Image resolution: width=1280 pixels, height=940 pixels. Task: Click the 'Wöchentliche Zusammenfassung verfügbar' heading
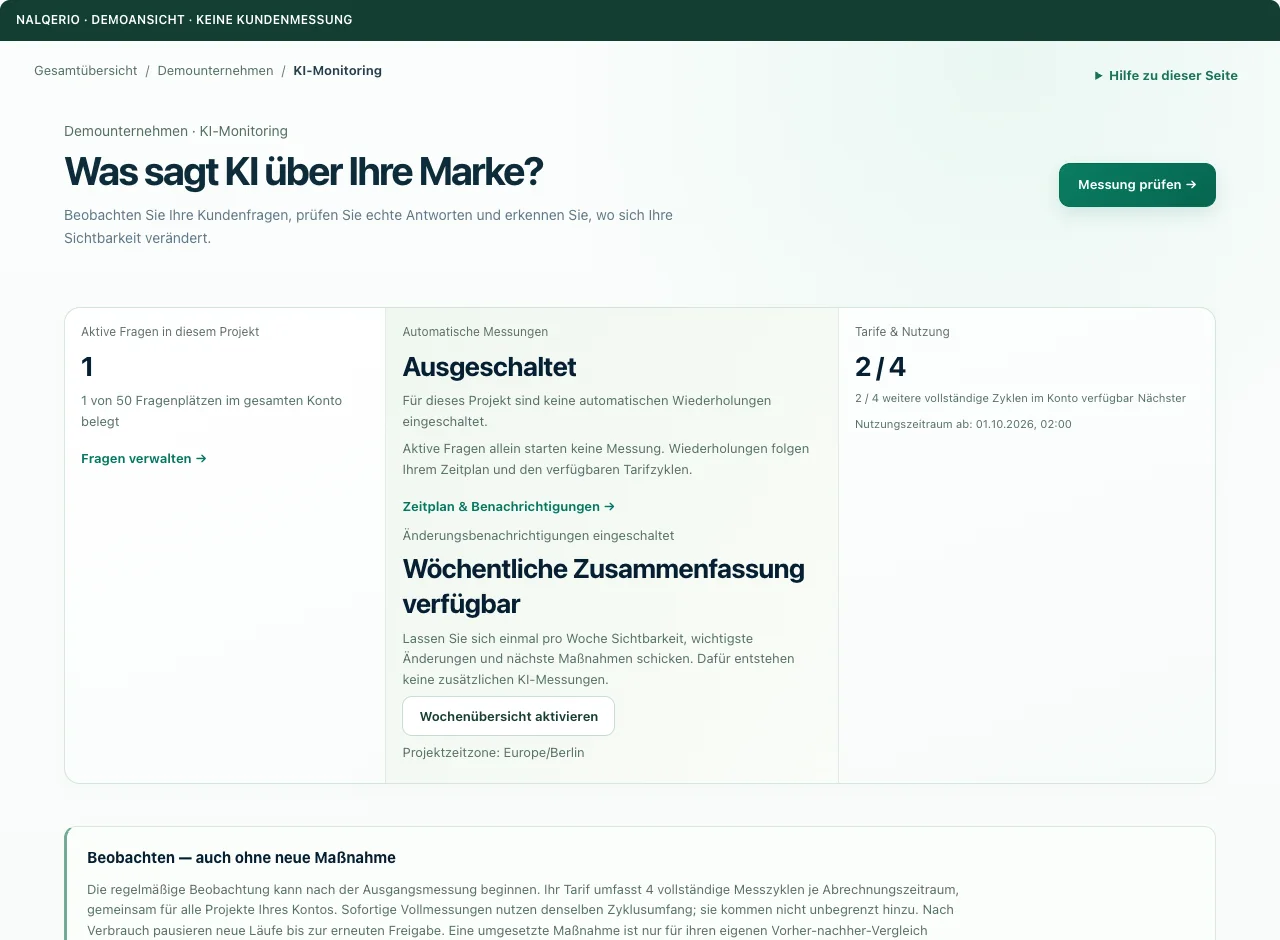603,586
